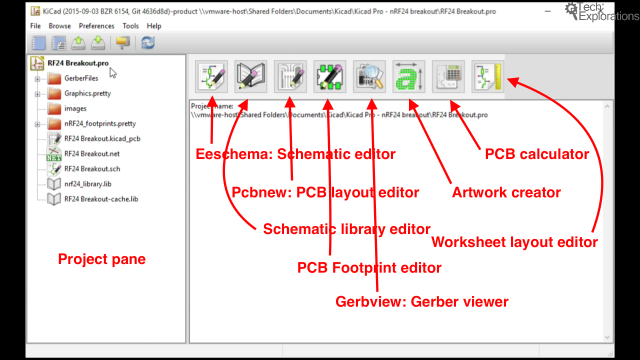Click the New project toolbar icon
This screenshot has width=640, height=360.
coord(39,43)
